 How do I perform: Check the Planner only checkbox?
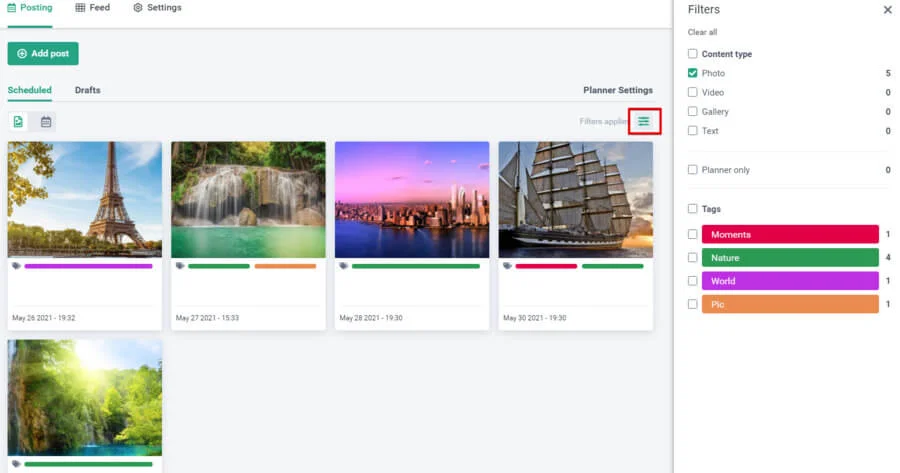[x=693, y=170]
